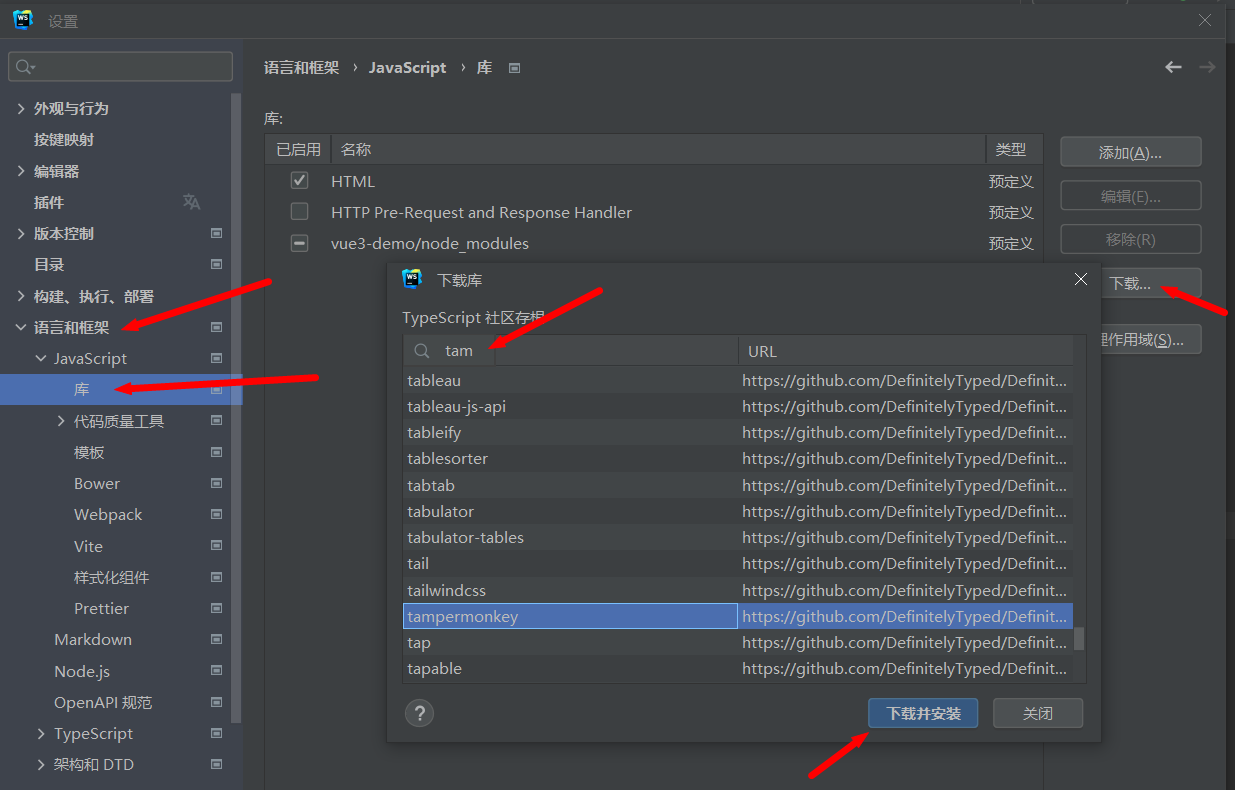Image resolution: width=1235 pixels, height=790 pixels.
Task: Uncheck the HTML library checkbox
Action: 299,181
